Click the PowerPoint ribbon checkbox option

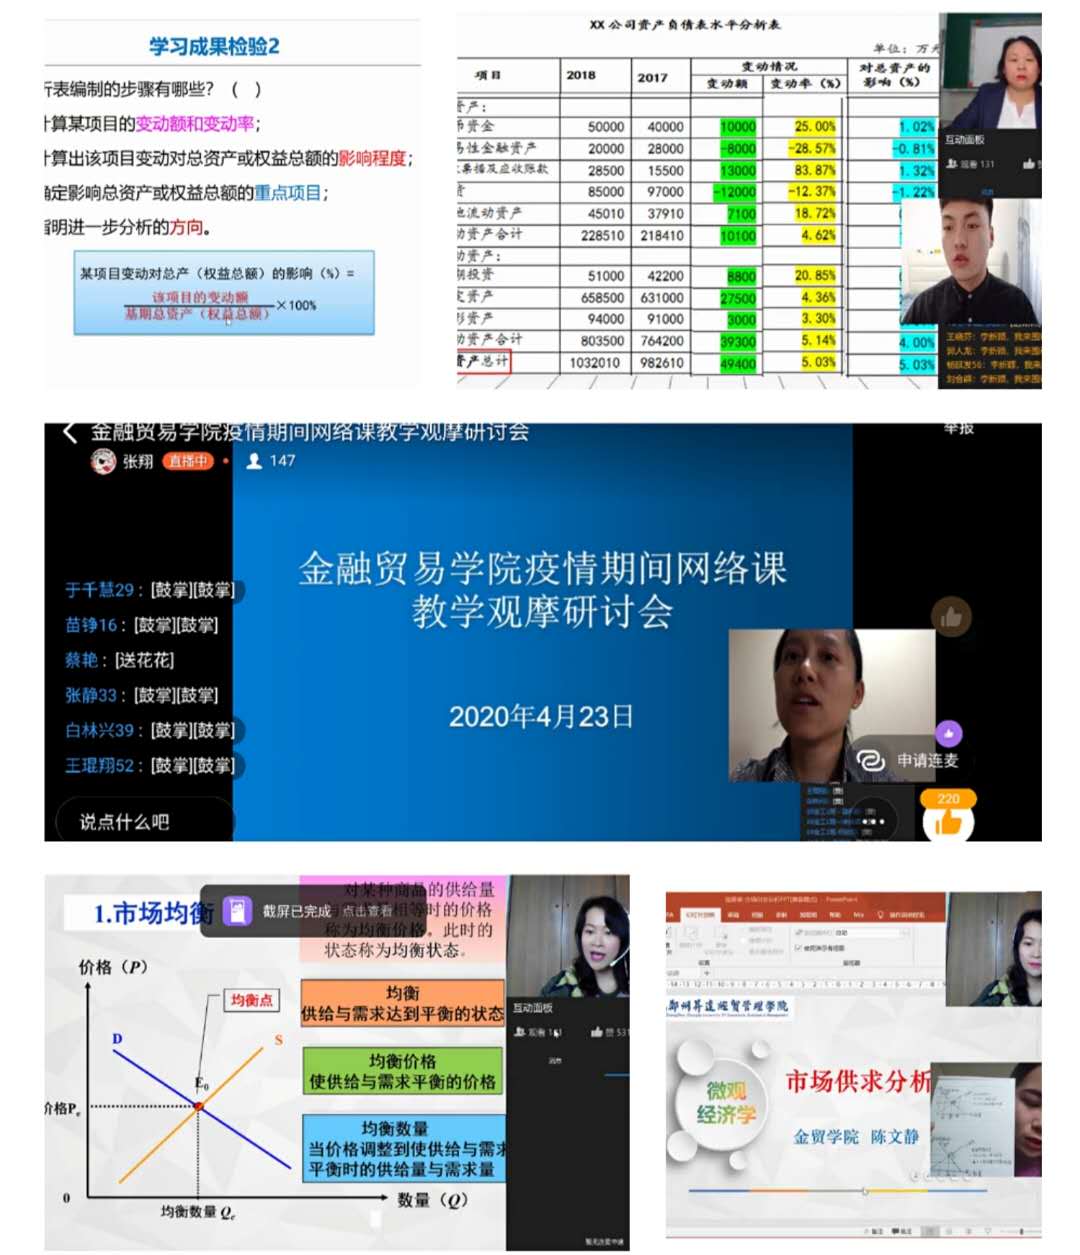tap(797, 947)
